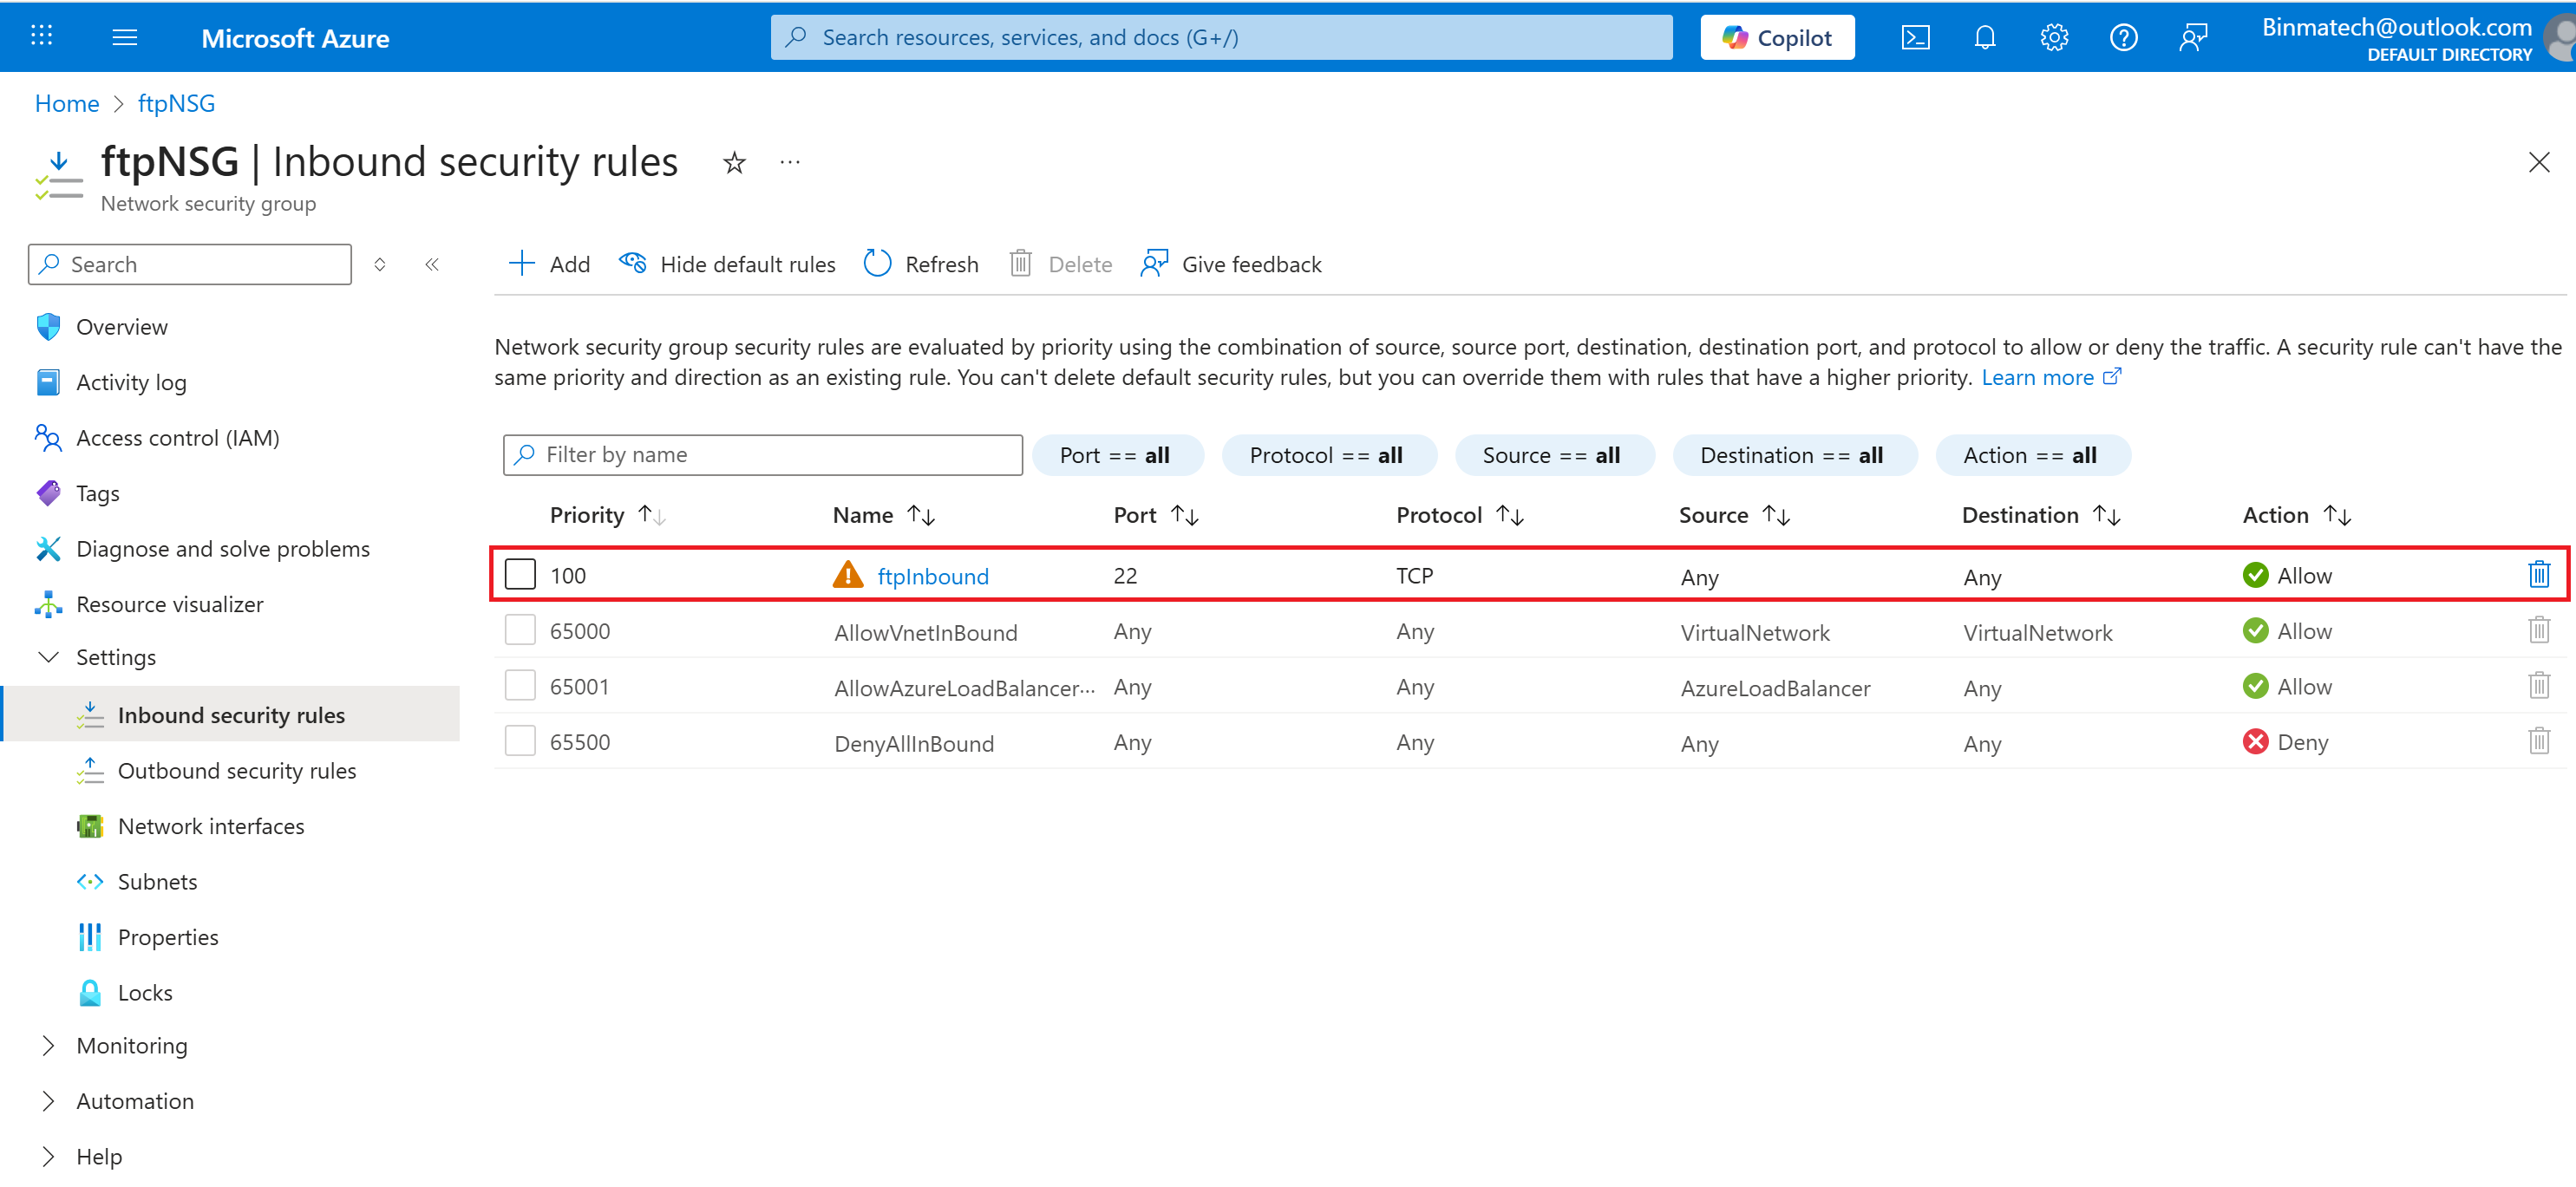Open the Cloud Shell terminal icon
2576x1187 pixels.
coord(1914,38)
